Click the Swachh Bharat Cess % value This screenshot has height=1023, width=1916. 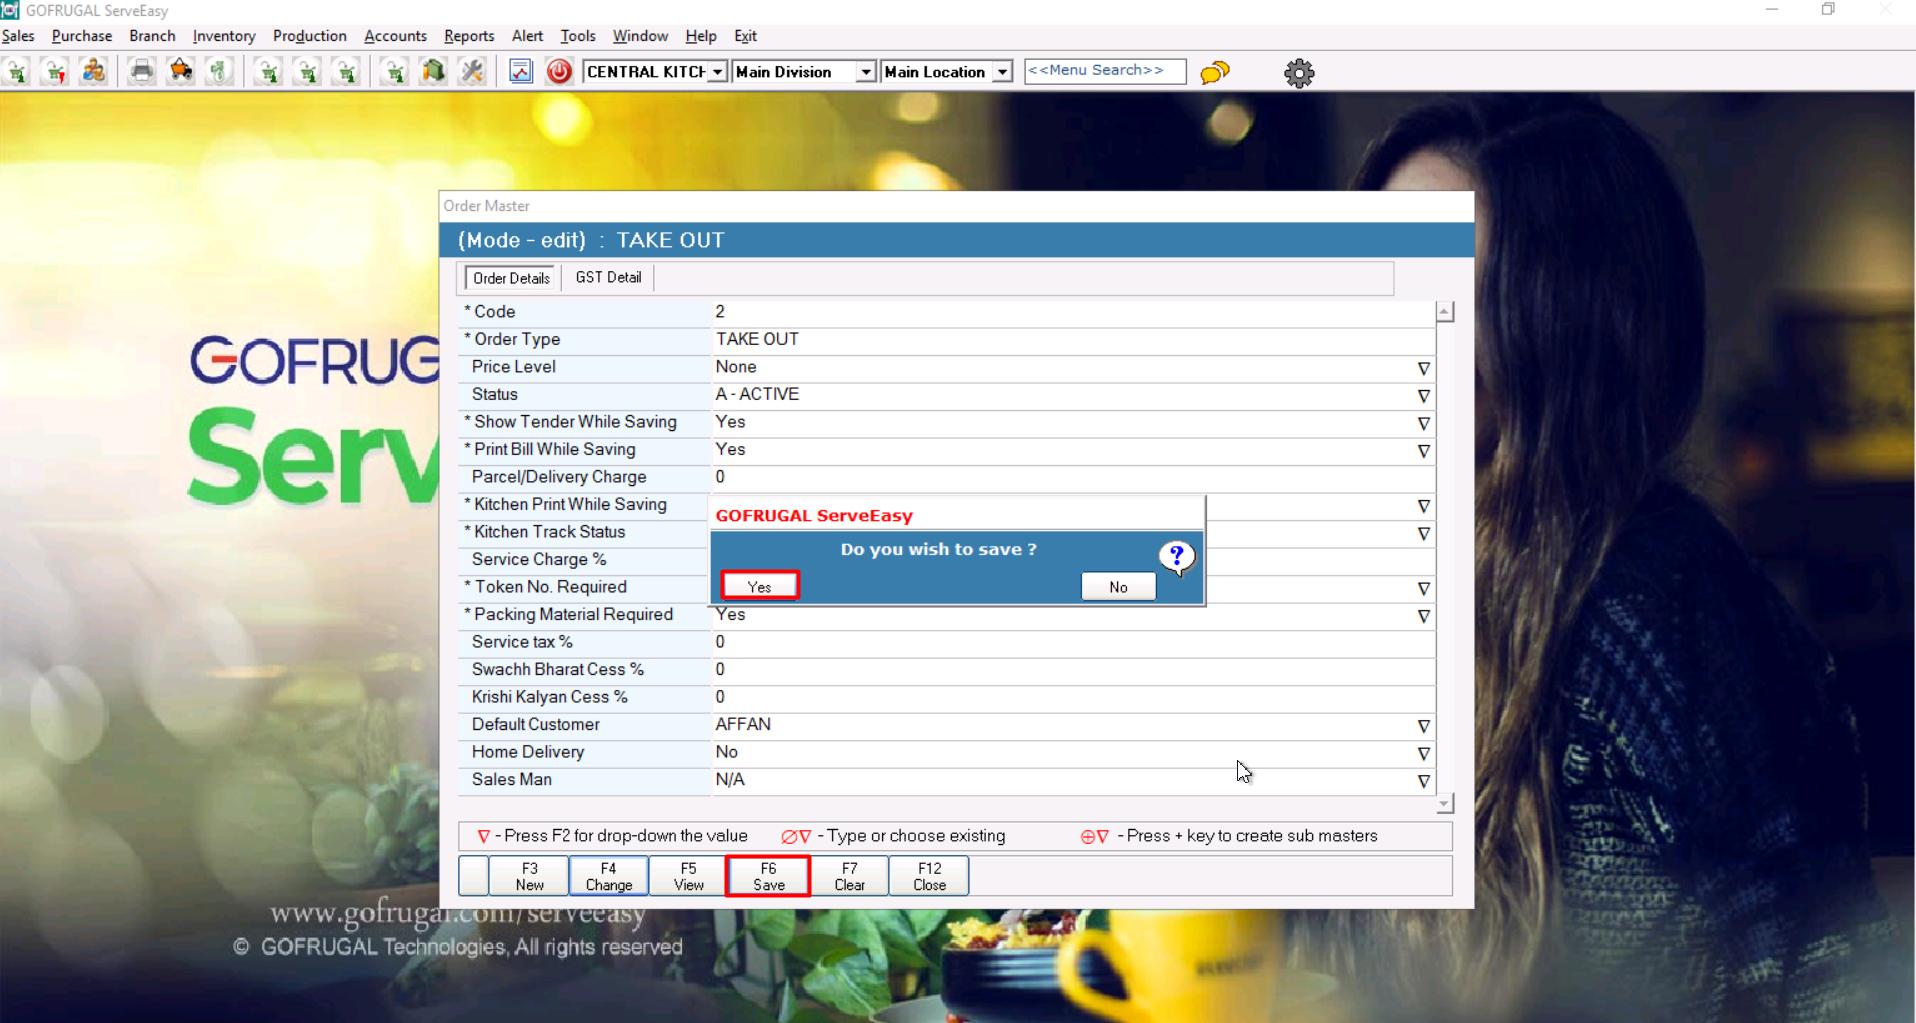point(1073,670)
